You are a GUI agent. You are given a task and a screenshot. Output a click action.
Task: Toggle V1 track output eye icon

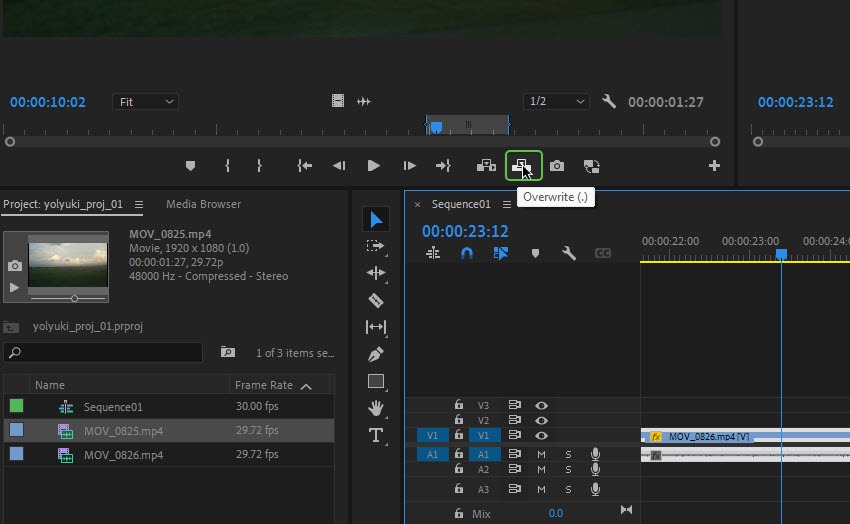click(542, 436)
